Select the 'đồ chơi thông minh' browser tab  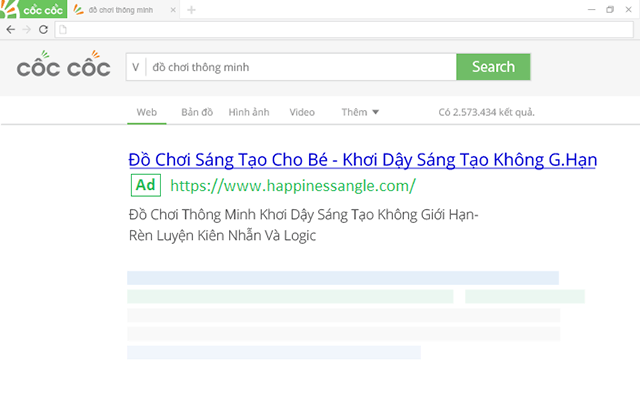tap(124, 10)
